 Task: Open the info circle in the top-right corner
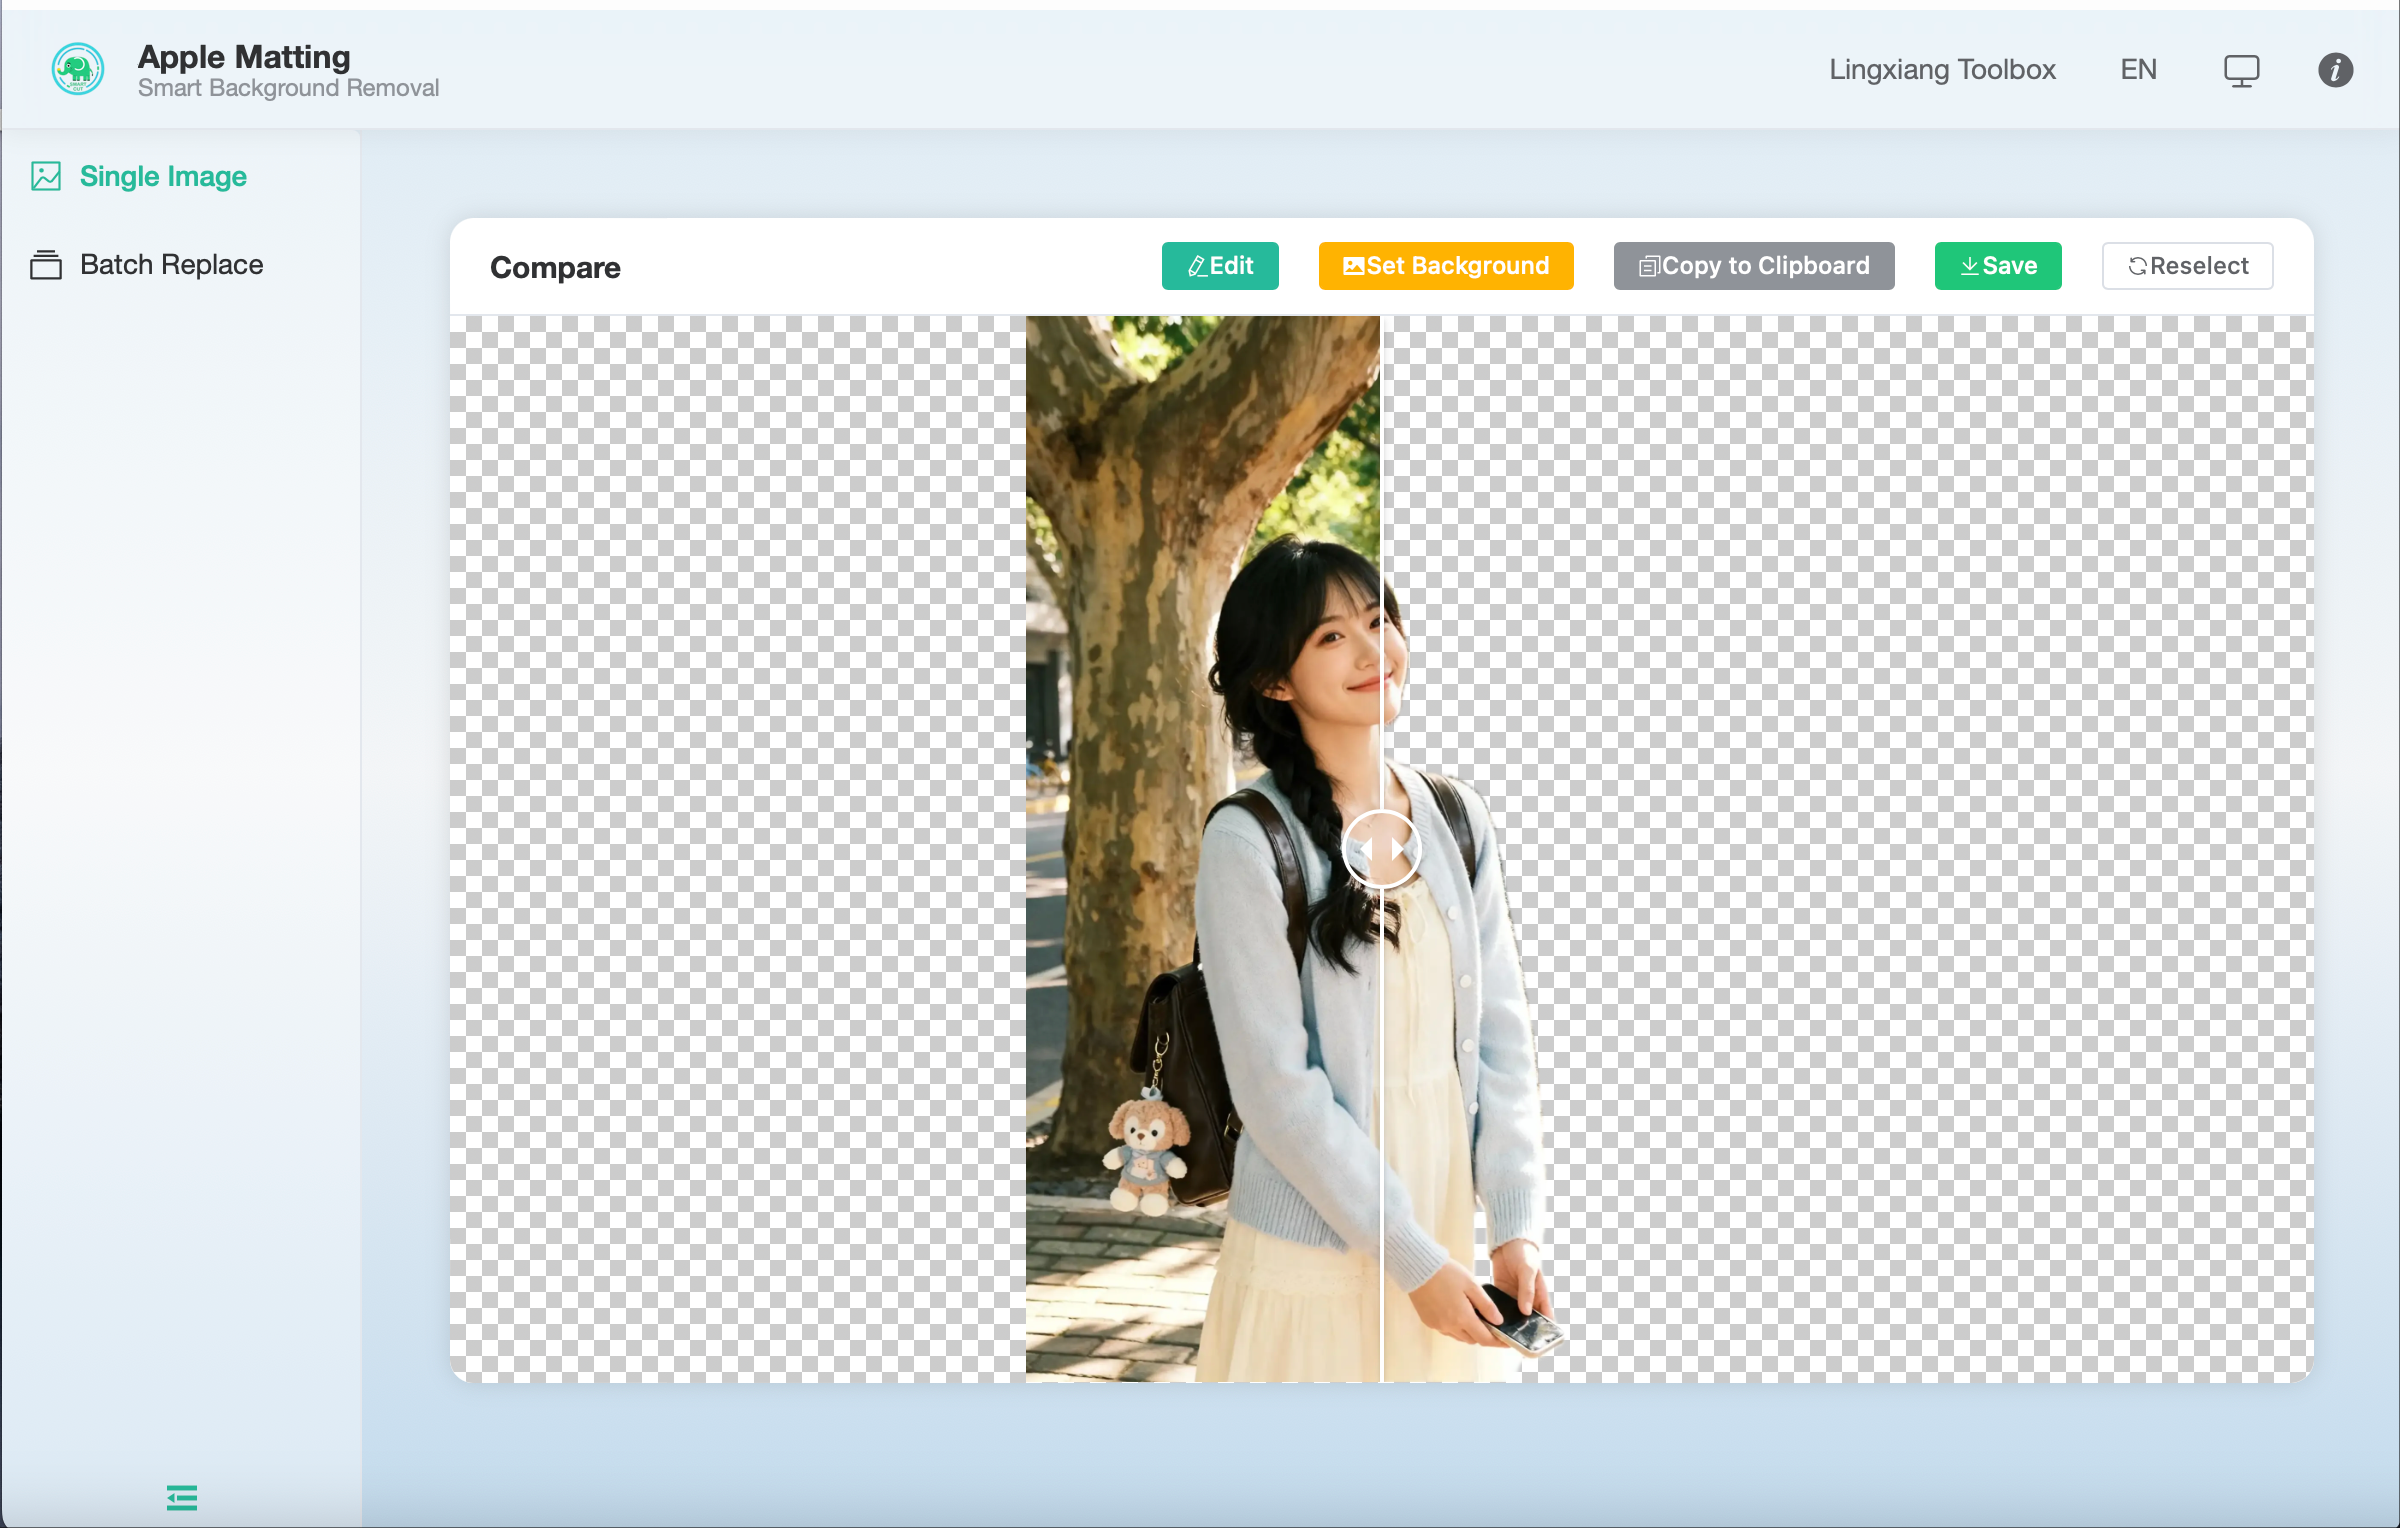coord(2336,69)
